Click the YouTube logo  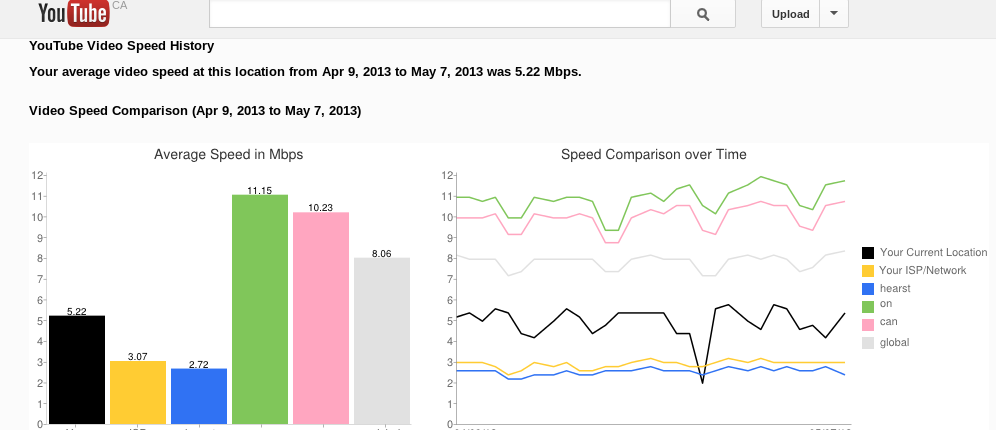click(x=74, y=13)
